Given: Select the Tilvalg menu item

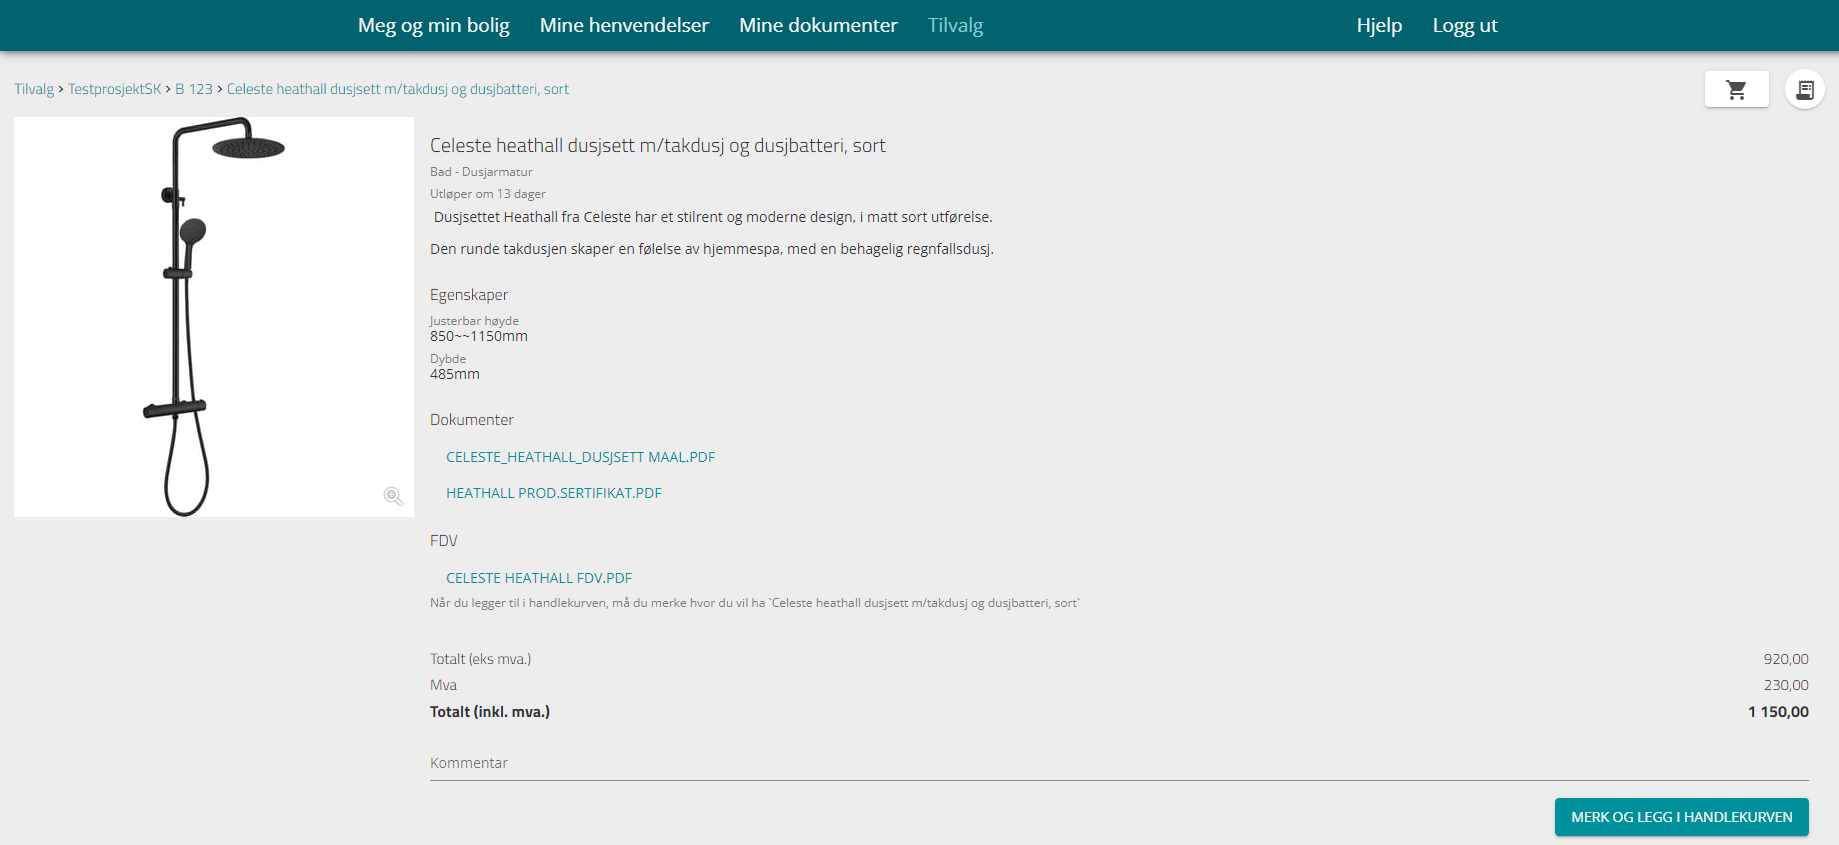Looking at the screenshot, I should click(955, 25).
